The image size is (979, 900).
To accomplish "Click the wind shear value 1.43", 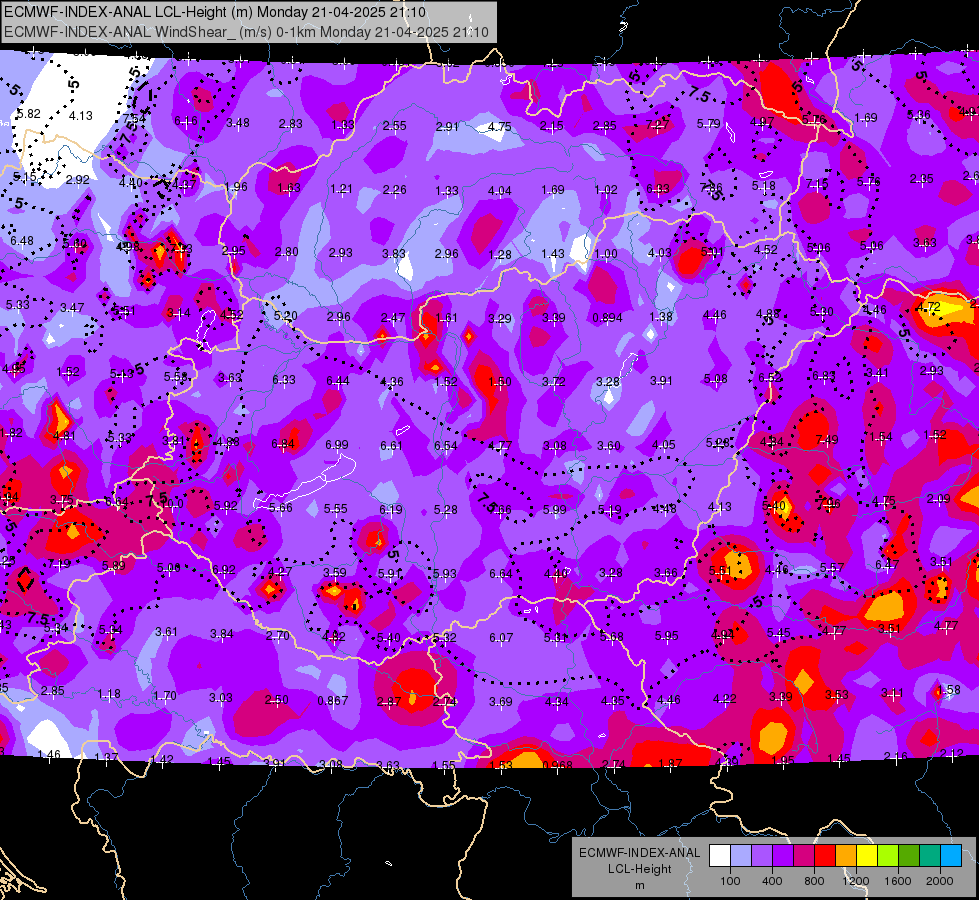I will tap(553, 254).
